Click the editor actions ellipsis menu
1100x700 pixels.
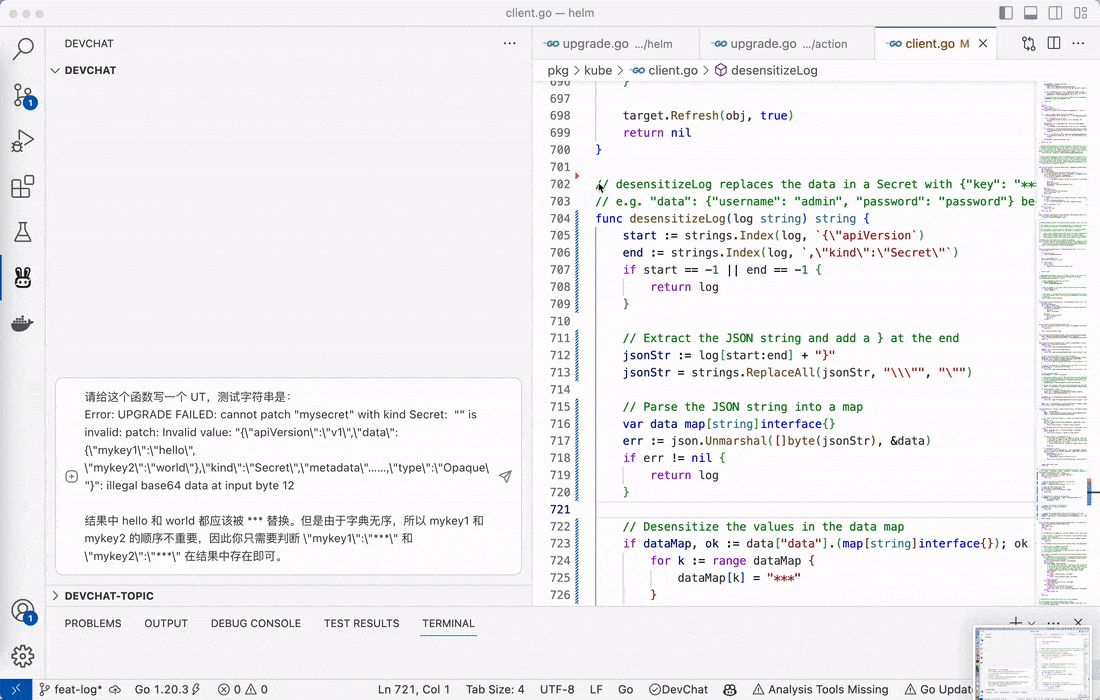(x=1078, y=43)
